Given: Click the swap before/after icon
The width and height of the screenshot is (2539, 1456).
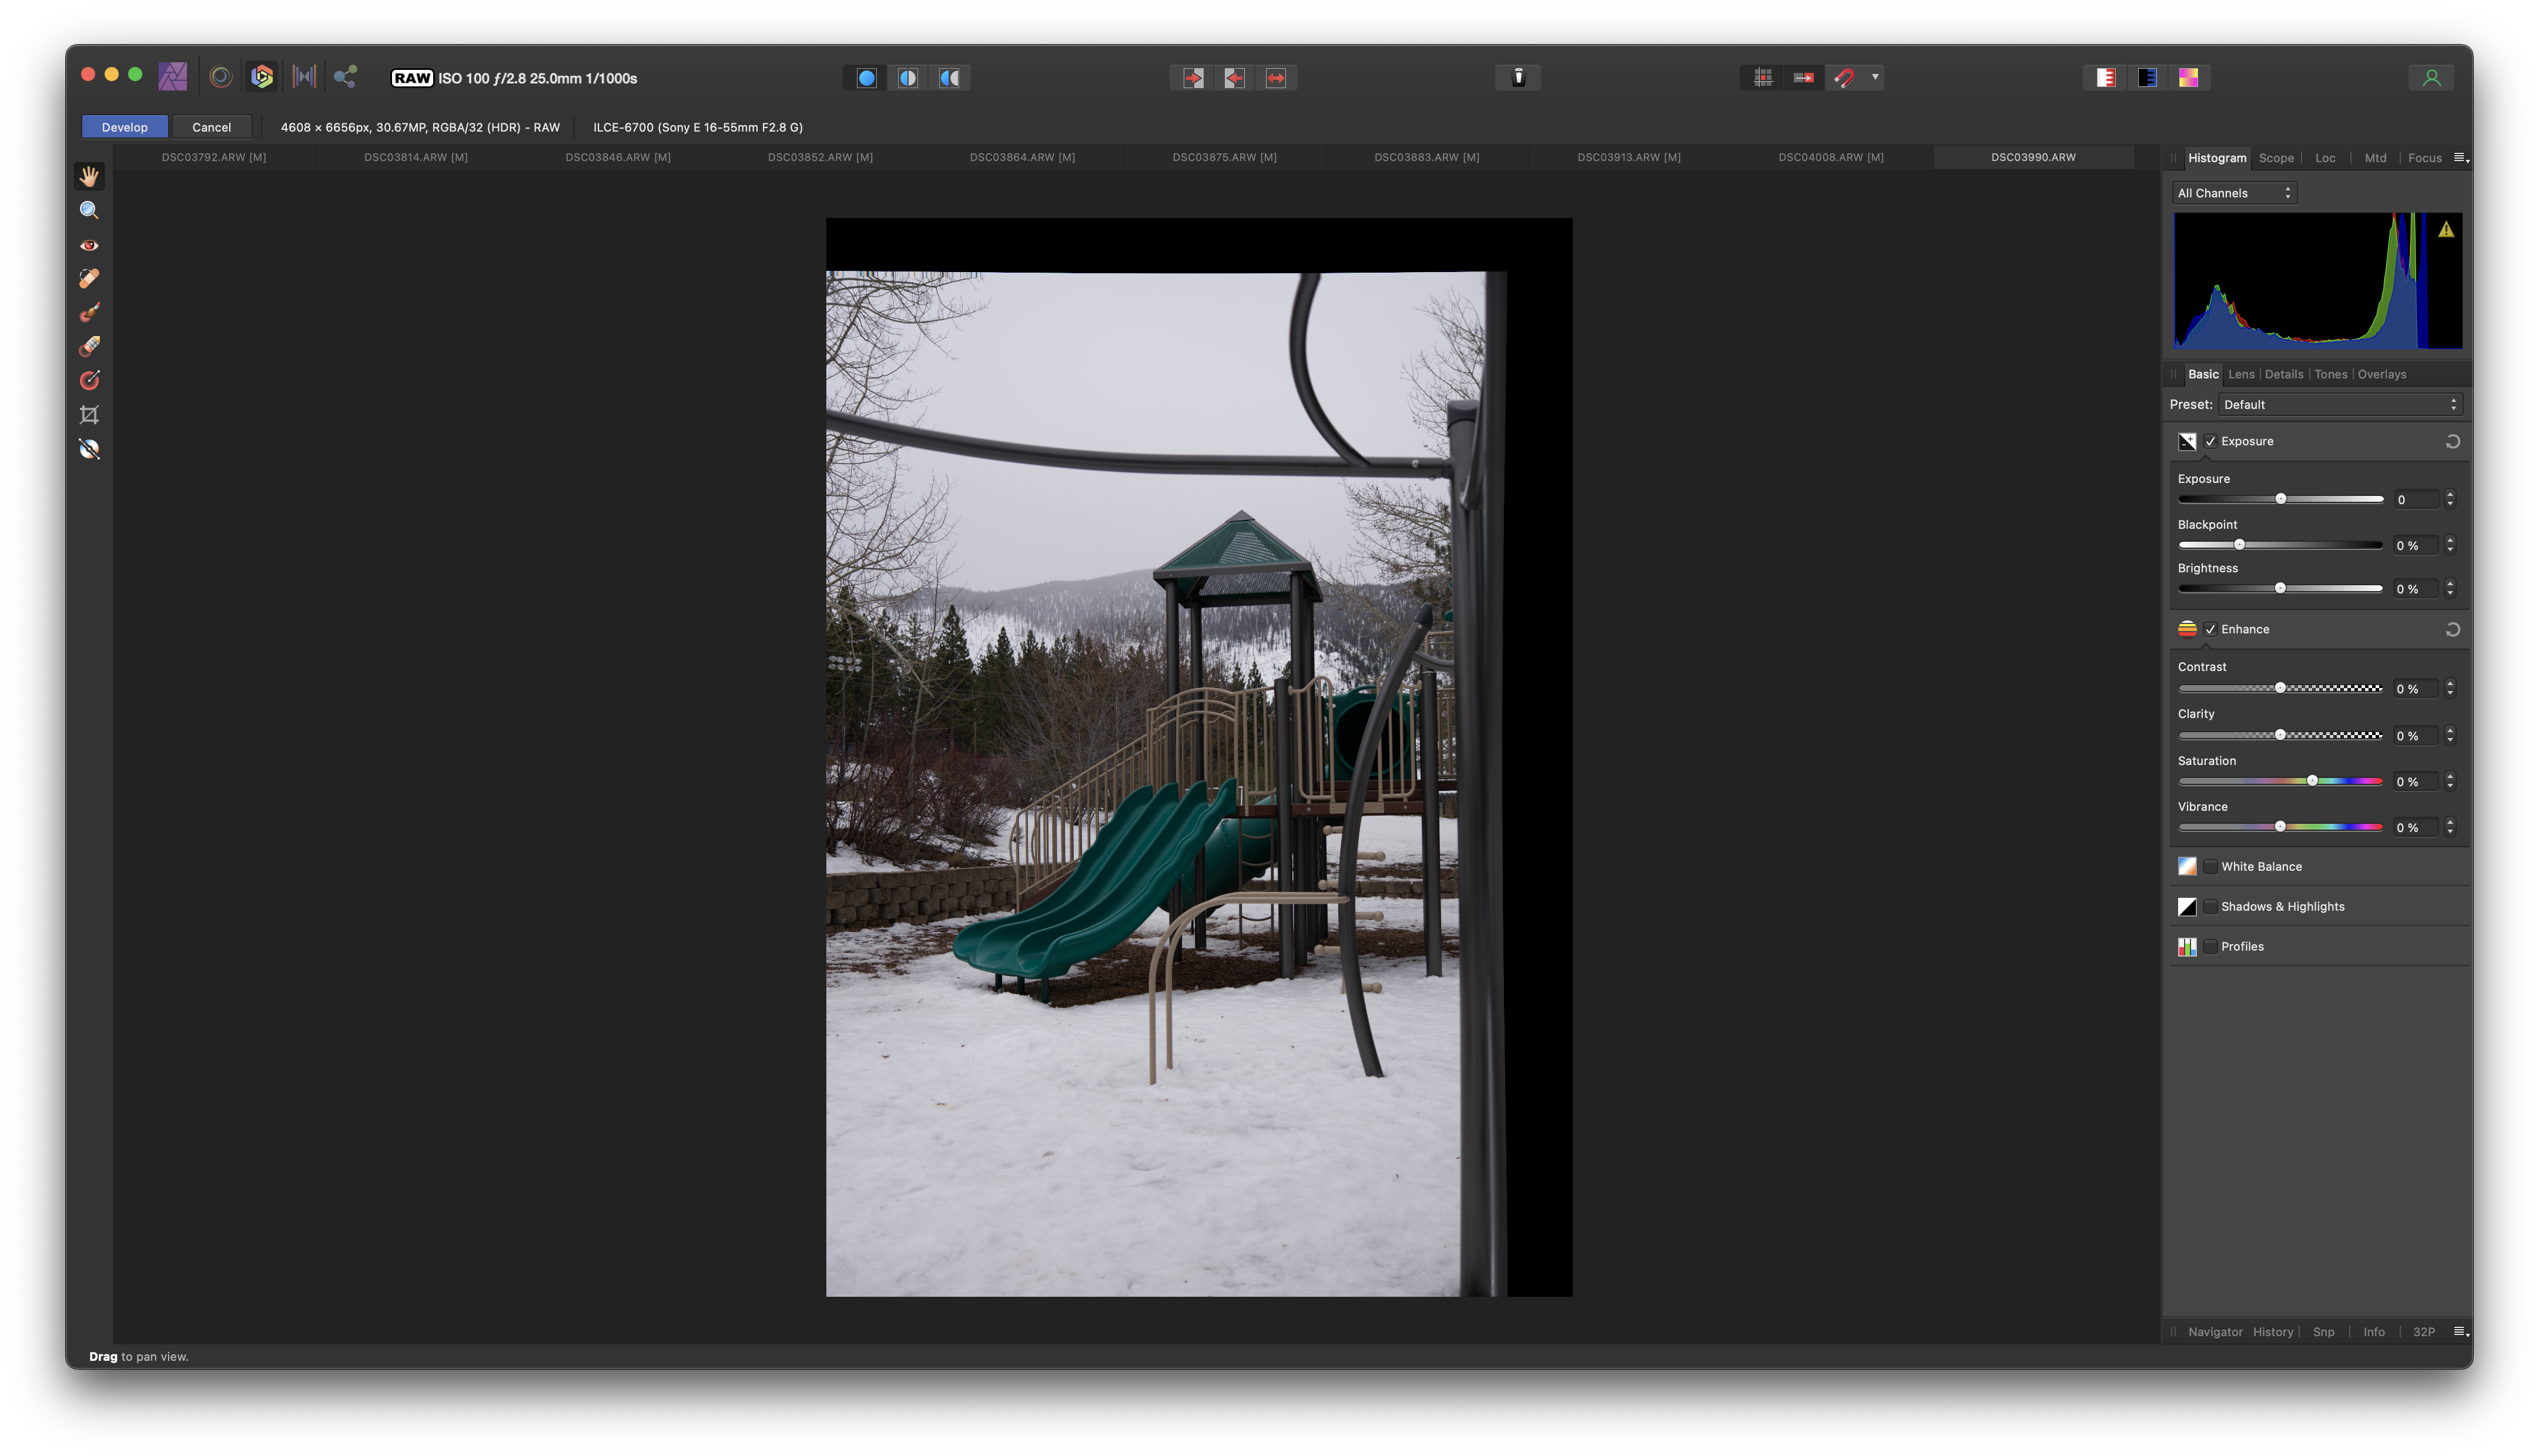Looking at the screenshot, I should (1276, 78).
